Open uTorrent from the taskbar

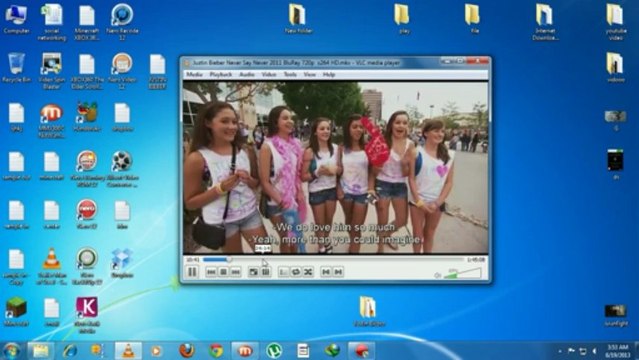(274, 351)
